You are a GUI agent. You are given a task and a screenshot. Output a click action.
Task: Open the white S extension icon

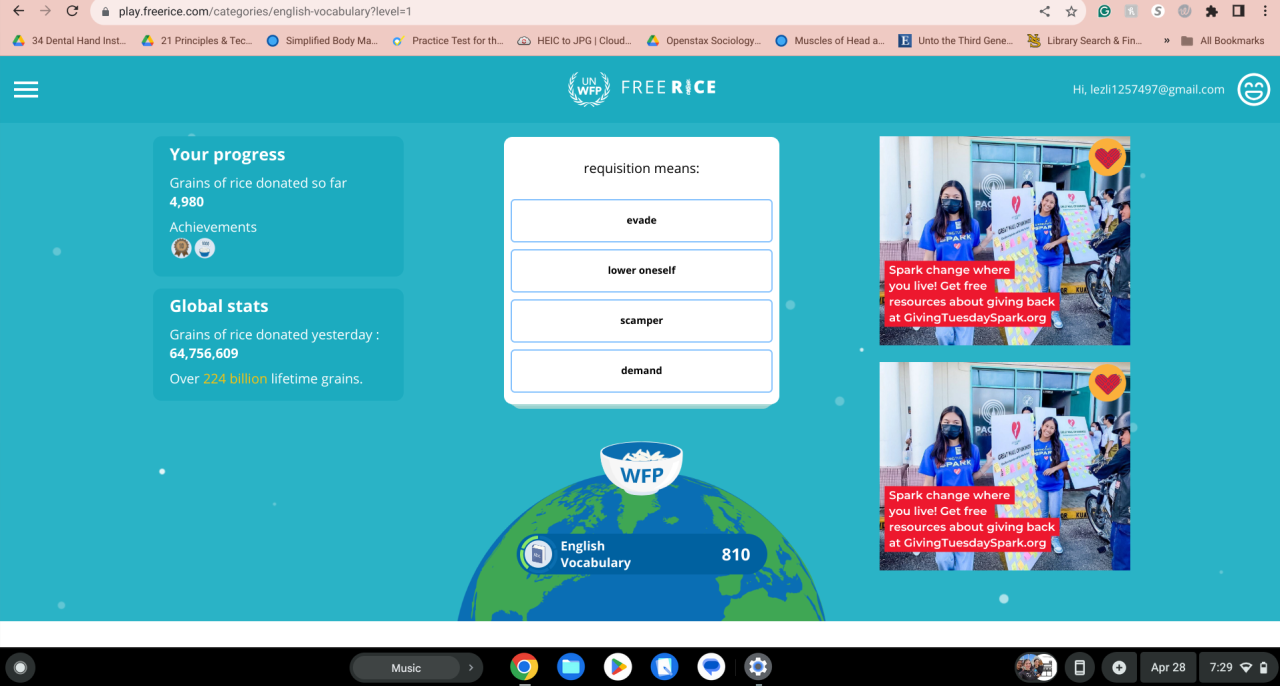click(x=1158, y=12)
